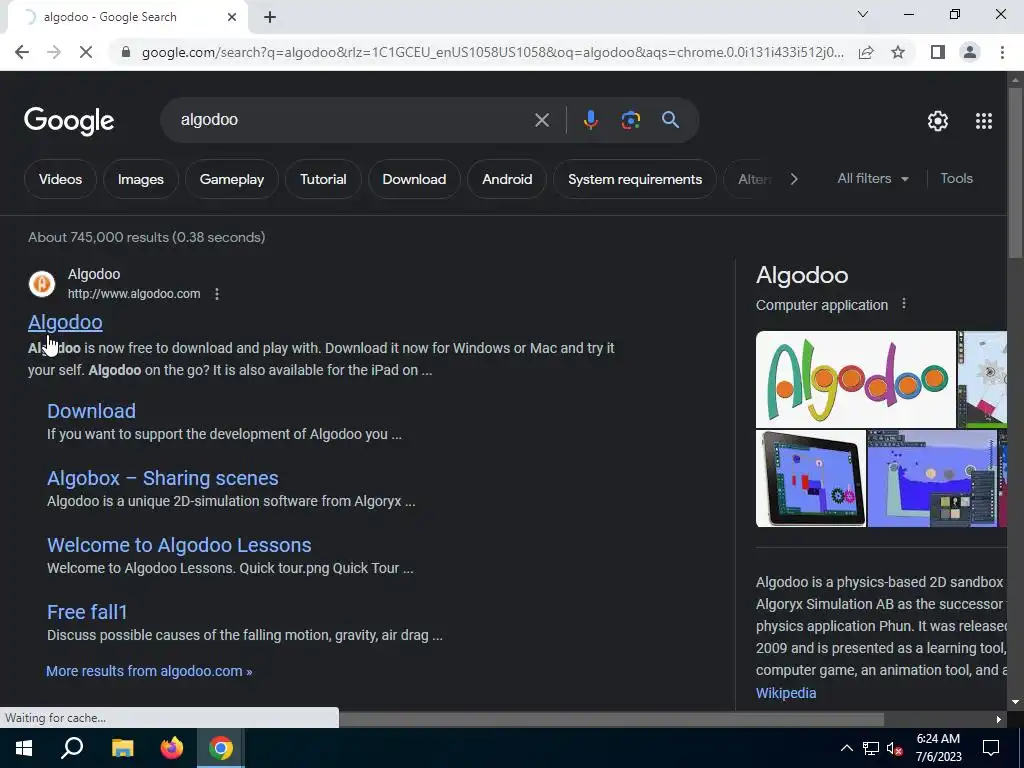Submit search with magnifier icon
Image resolution: width=1024 pixels, height=768 pixels.
point(670,120)
